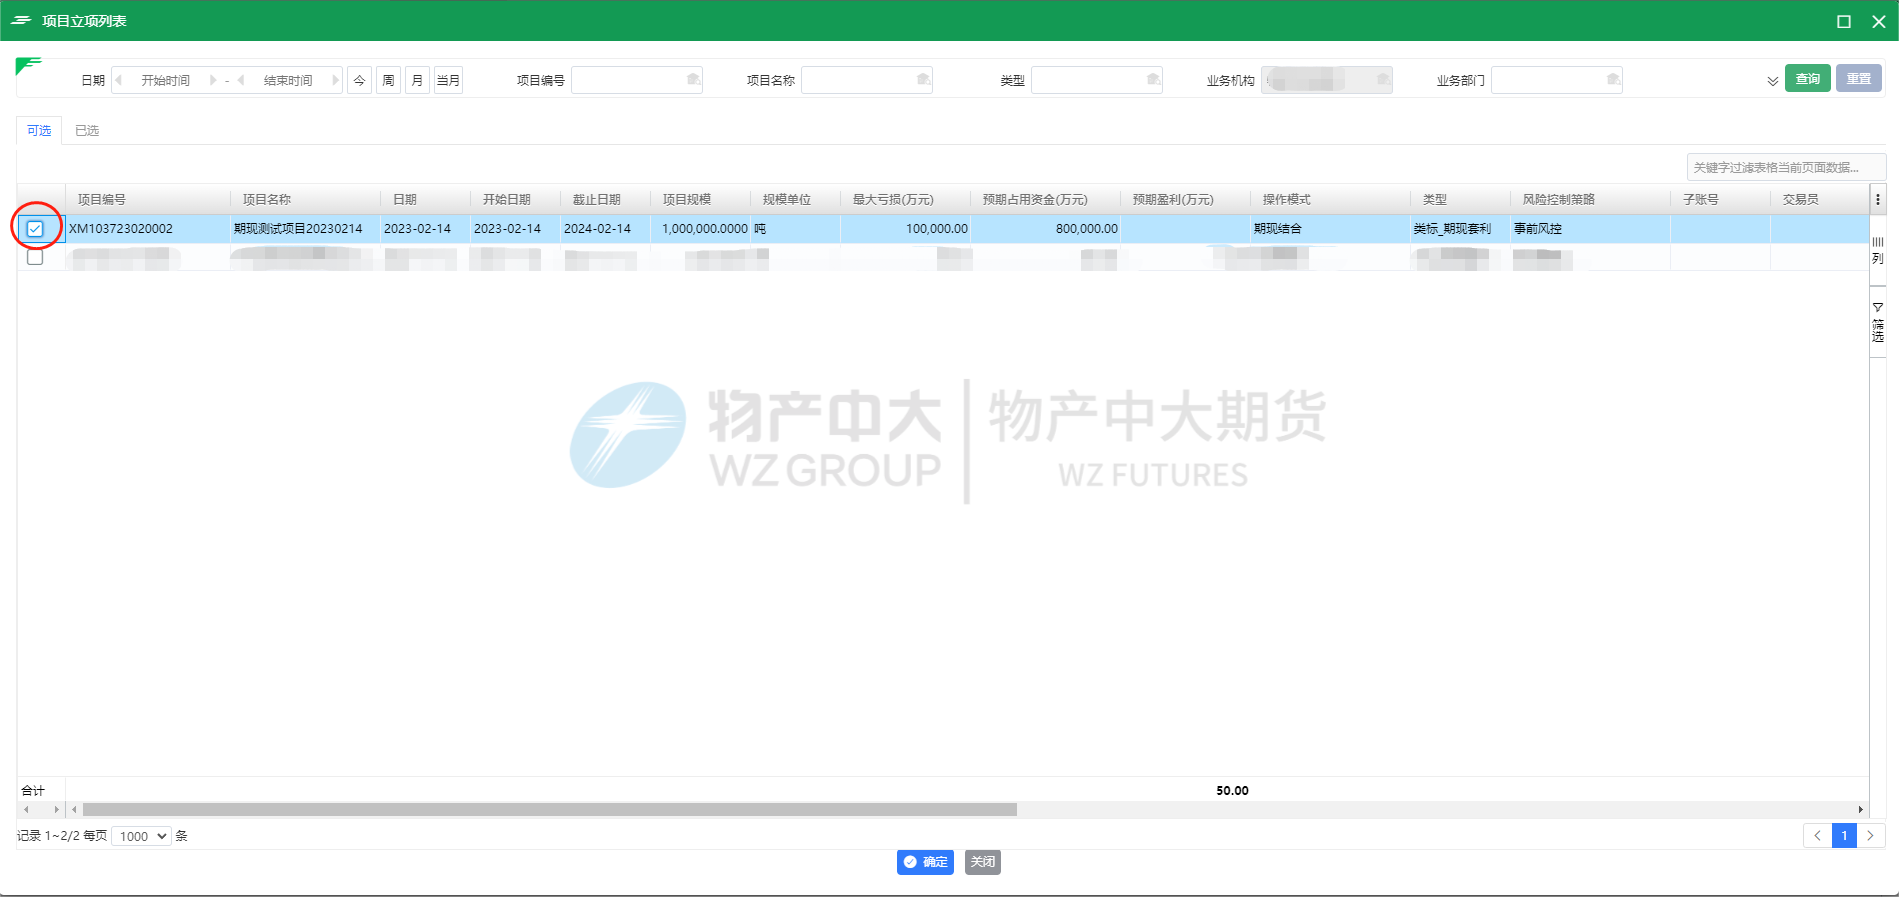Select page 1 in pagination
This screenshot has width=1899, height=897.
pyautogui.click(x=1844, y=835)
